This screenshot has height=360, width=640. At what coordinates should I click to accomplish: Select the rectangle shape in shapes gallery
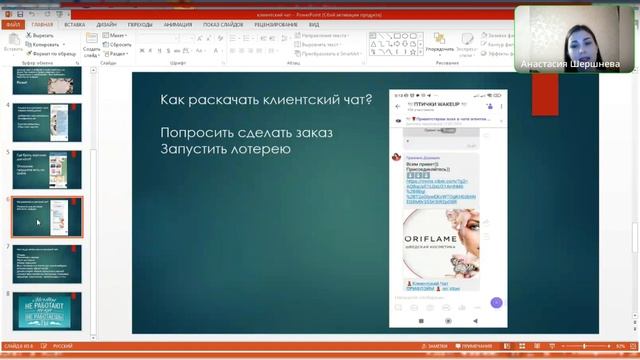397,36
